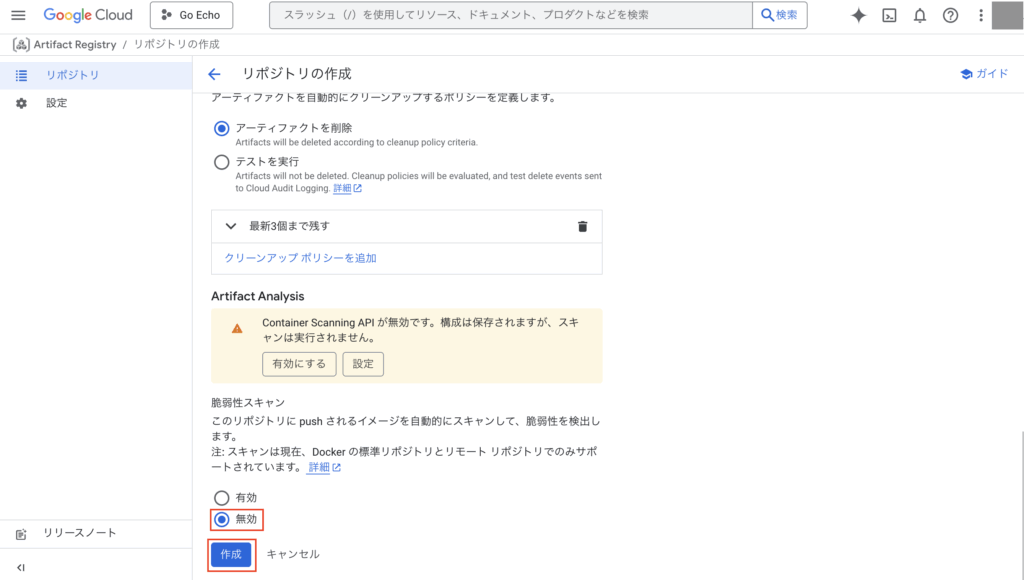This screenshot has width=1024, height=580.
Task: Open the notifications bell
Action: click(920, 15)
